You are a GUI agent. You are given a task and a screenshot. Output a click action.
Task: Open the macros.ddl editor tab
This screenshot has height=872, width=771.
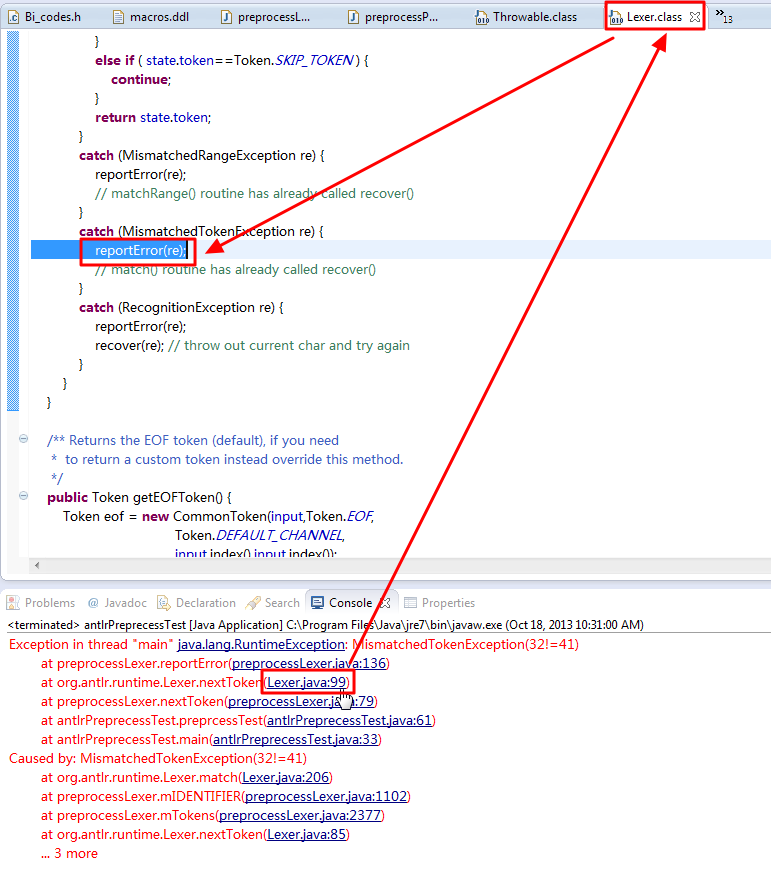(151, 17)
